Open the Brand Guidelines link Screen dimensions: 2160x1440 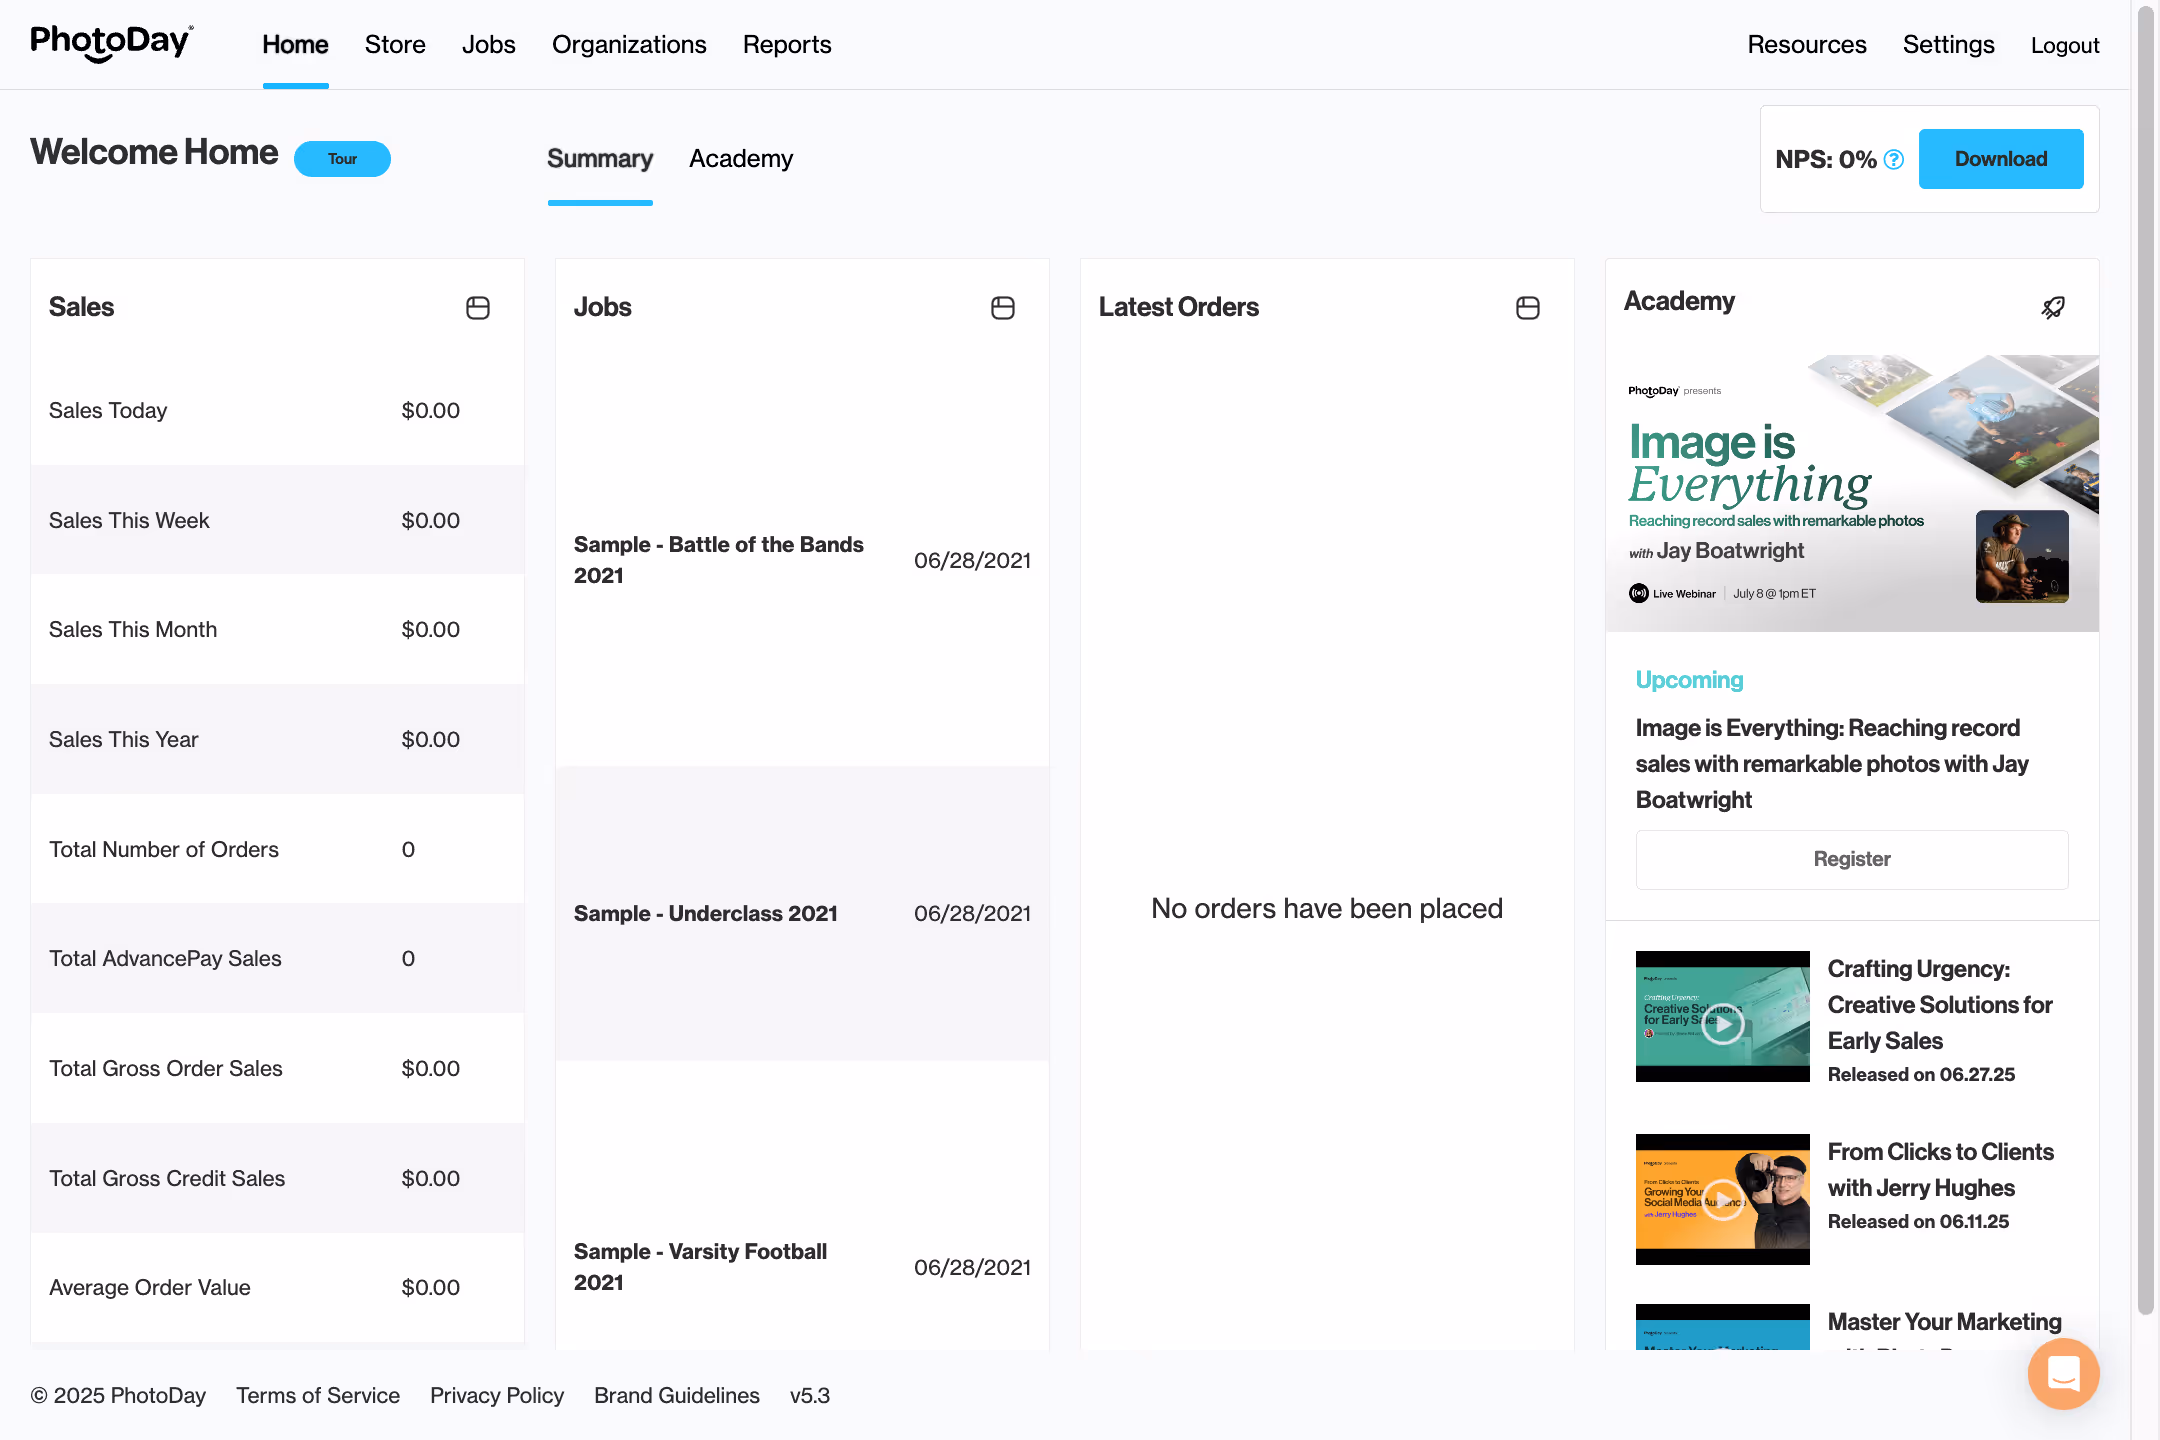677,1396
